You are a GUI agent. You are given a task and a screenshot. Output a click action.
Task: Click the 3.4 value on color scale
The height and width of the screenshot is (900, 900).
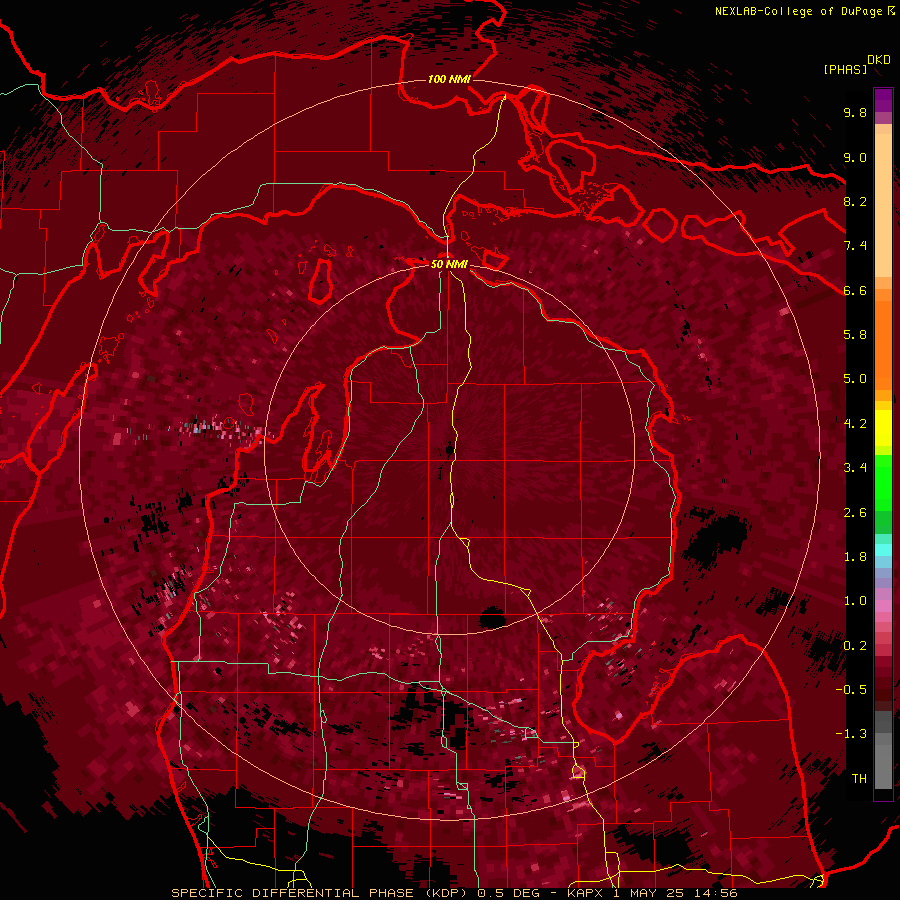click(855, 468)
